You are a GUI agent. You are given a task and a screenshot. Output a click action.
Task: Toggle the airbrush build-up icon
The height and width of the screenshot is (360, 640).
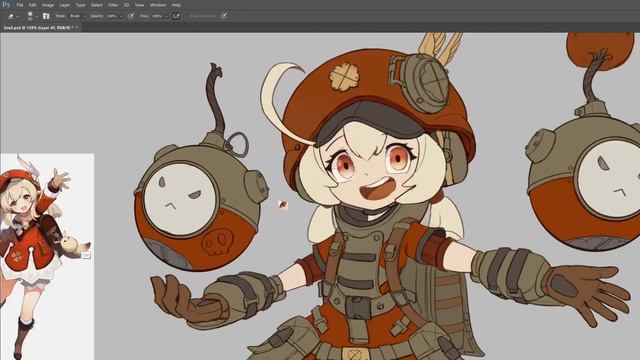176,16
